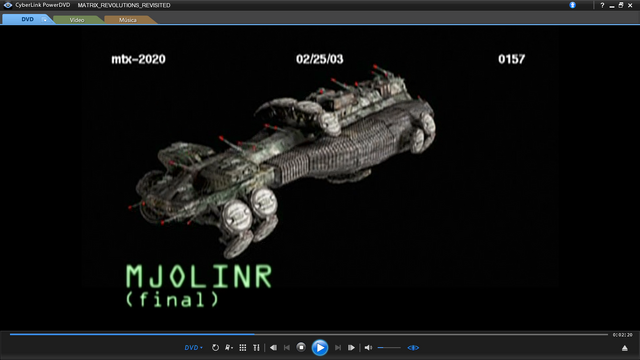
Task: Click the repeat playback icon
Action: [215, 348]
